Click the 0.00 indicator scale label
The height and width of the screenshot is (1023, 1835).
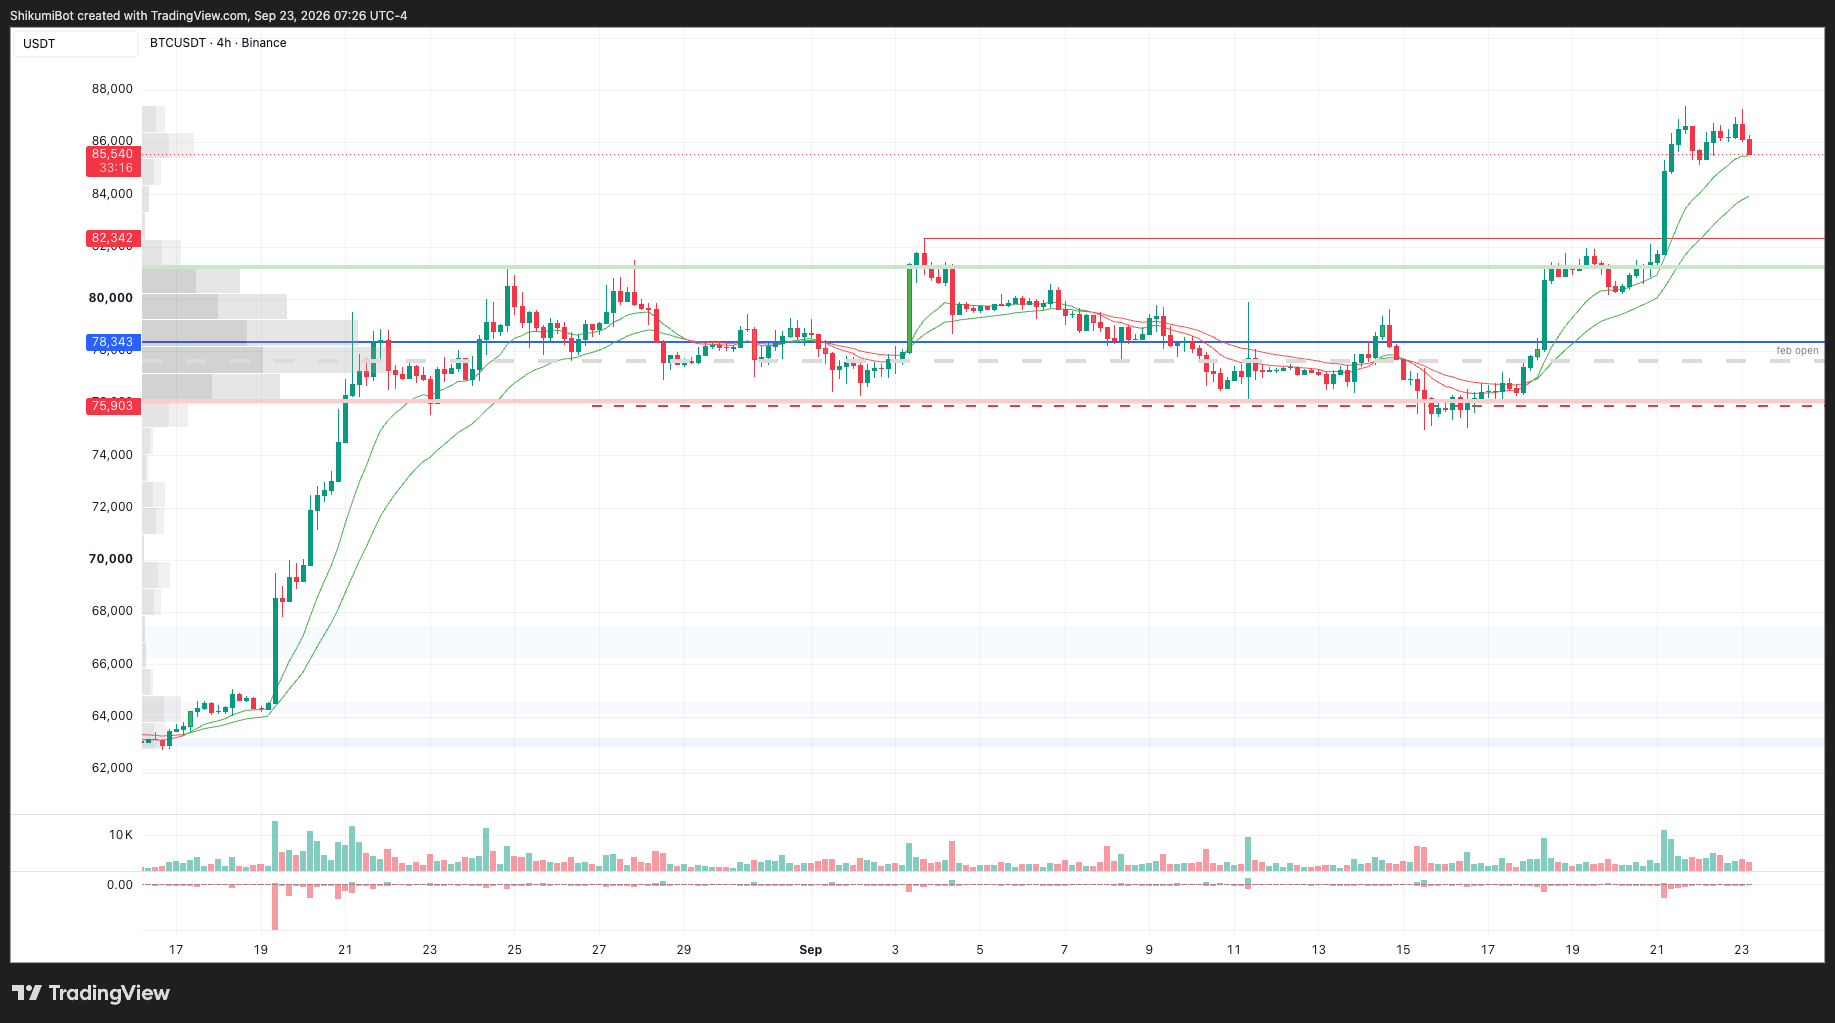point(120,885)
